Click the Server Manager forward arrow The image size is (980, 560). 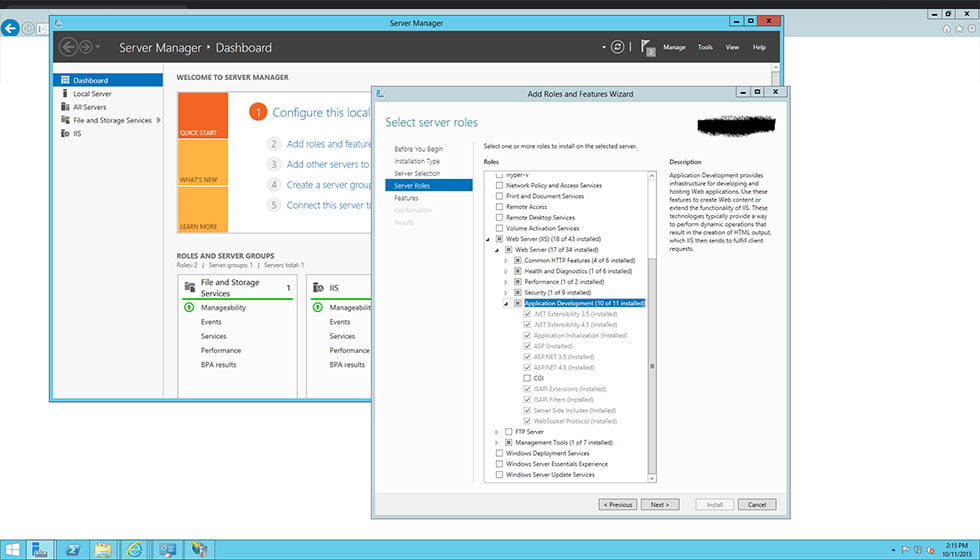click(x=86, y=47)
